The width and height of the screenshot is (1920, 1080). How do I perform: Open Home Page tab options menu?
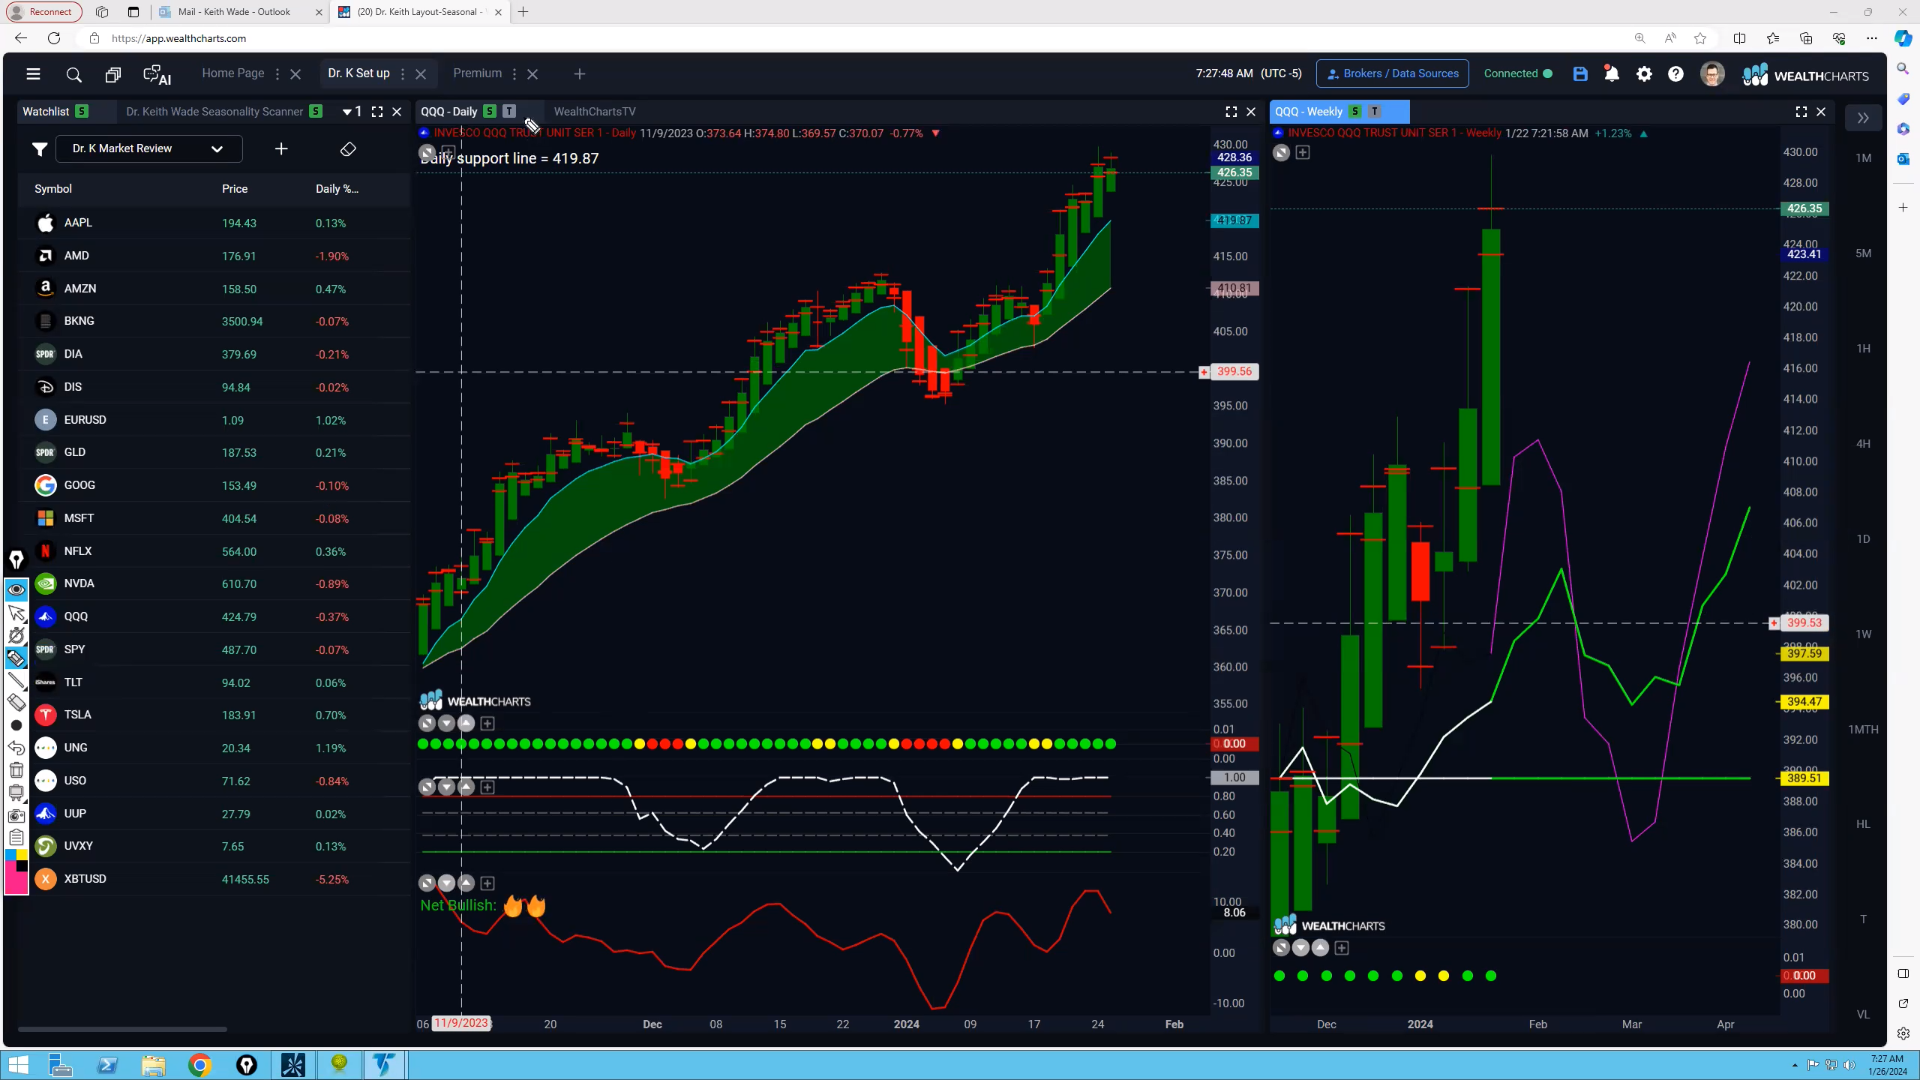277,74
